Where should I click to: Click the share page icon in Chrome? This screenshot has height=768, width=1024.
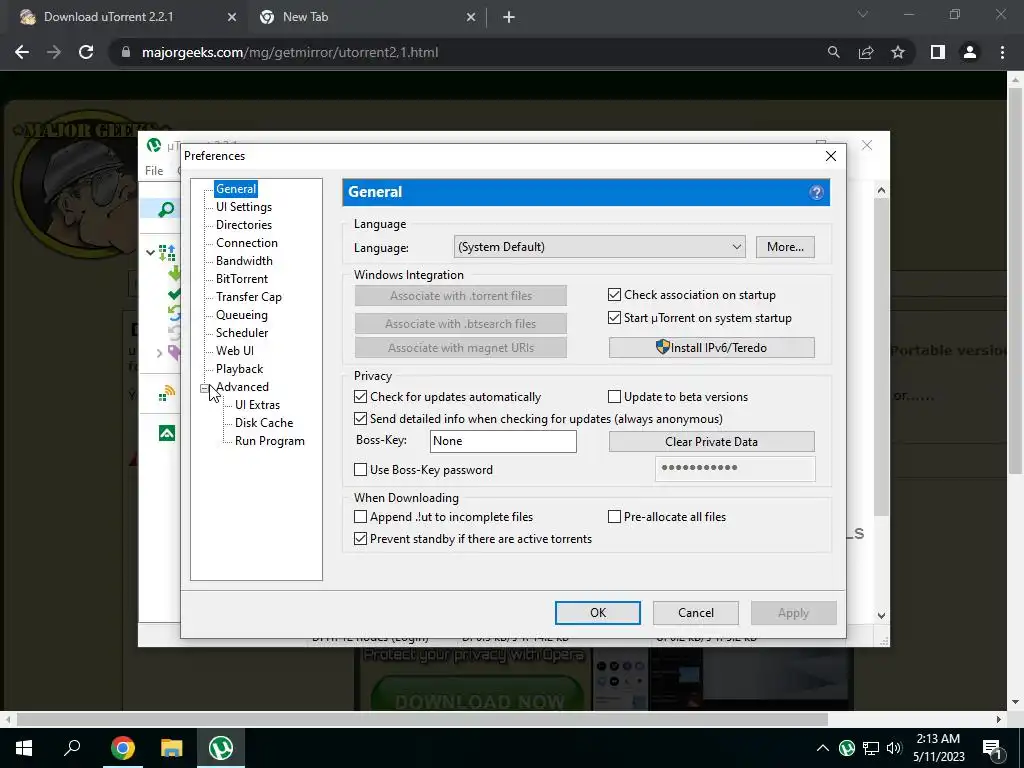click(866, 52)
